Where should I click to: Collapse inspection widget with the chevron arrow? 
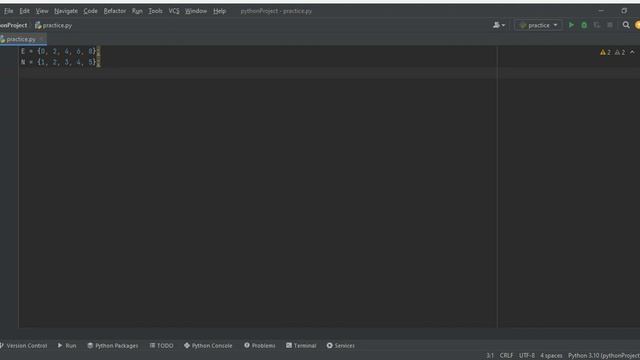632,52
